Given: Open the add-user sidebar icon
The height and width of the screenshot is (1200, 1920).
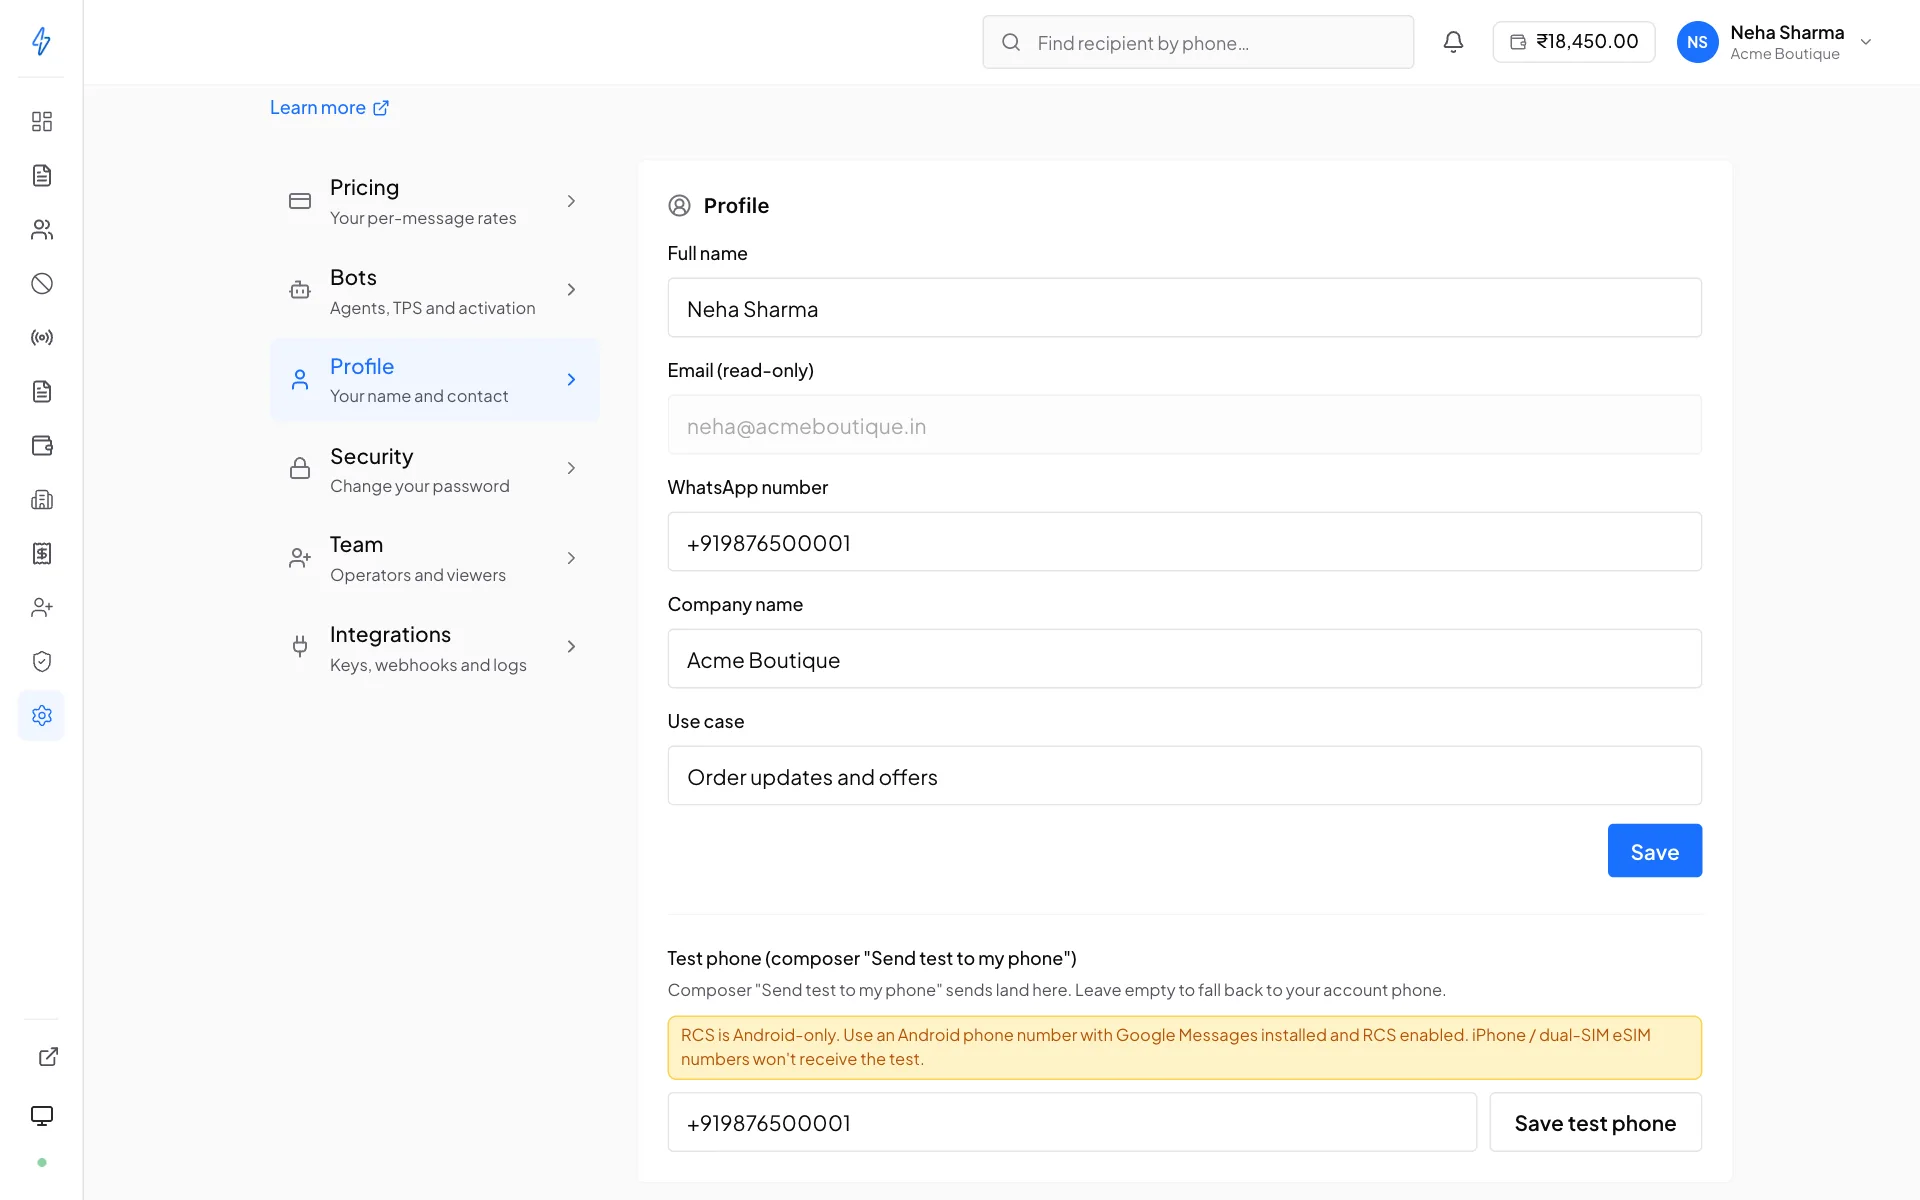Looking at the screenshot, I should 41,608.
